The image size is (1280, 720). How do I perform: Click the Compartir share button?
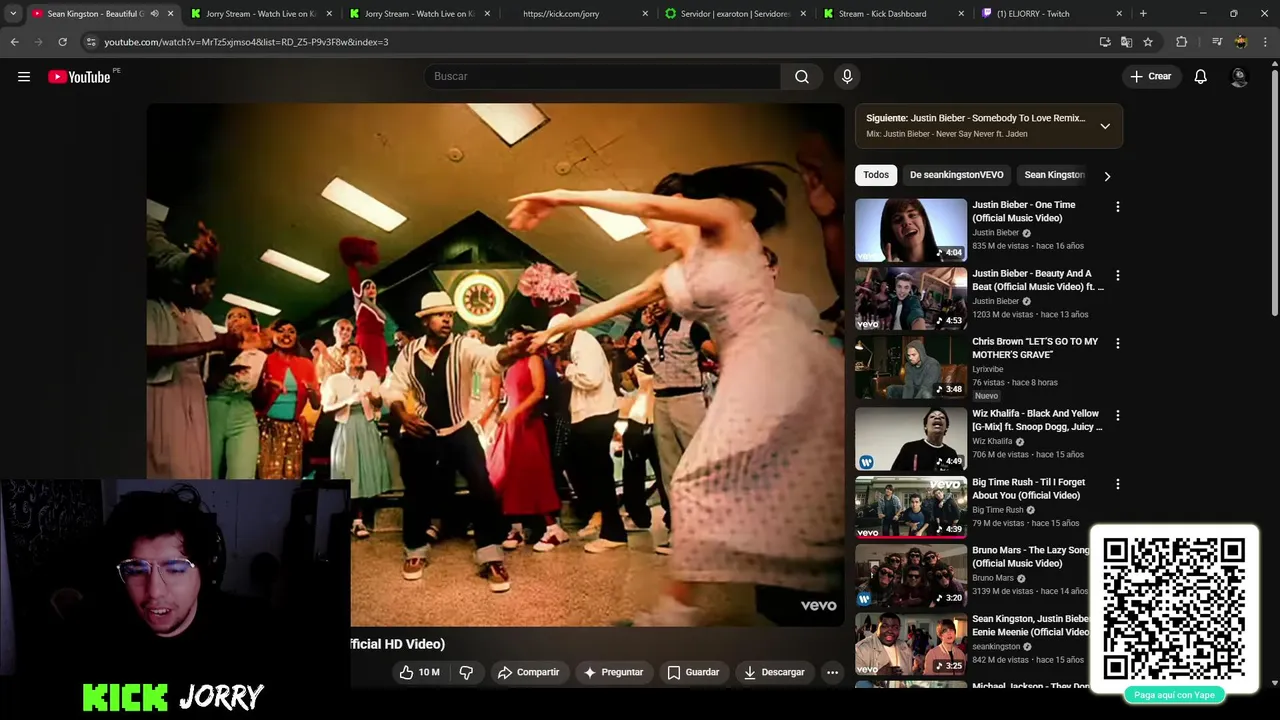529,672
